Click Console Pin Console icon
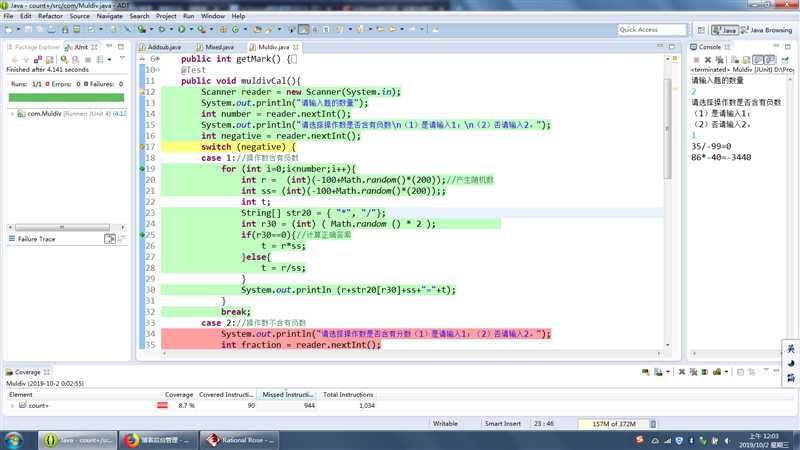 [785, 60]
